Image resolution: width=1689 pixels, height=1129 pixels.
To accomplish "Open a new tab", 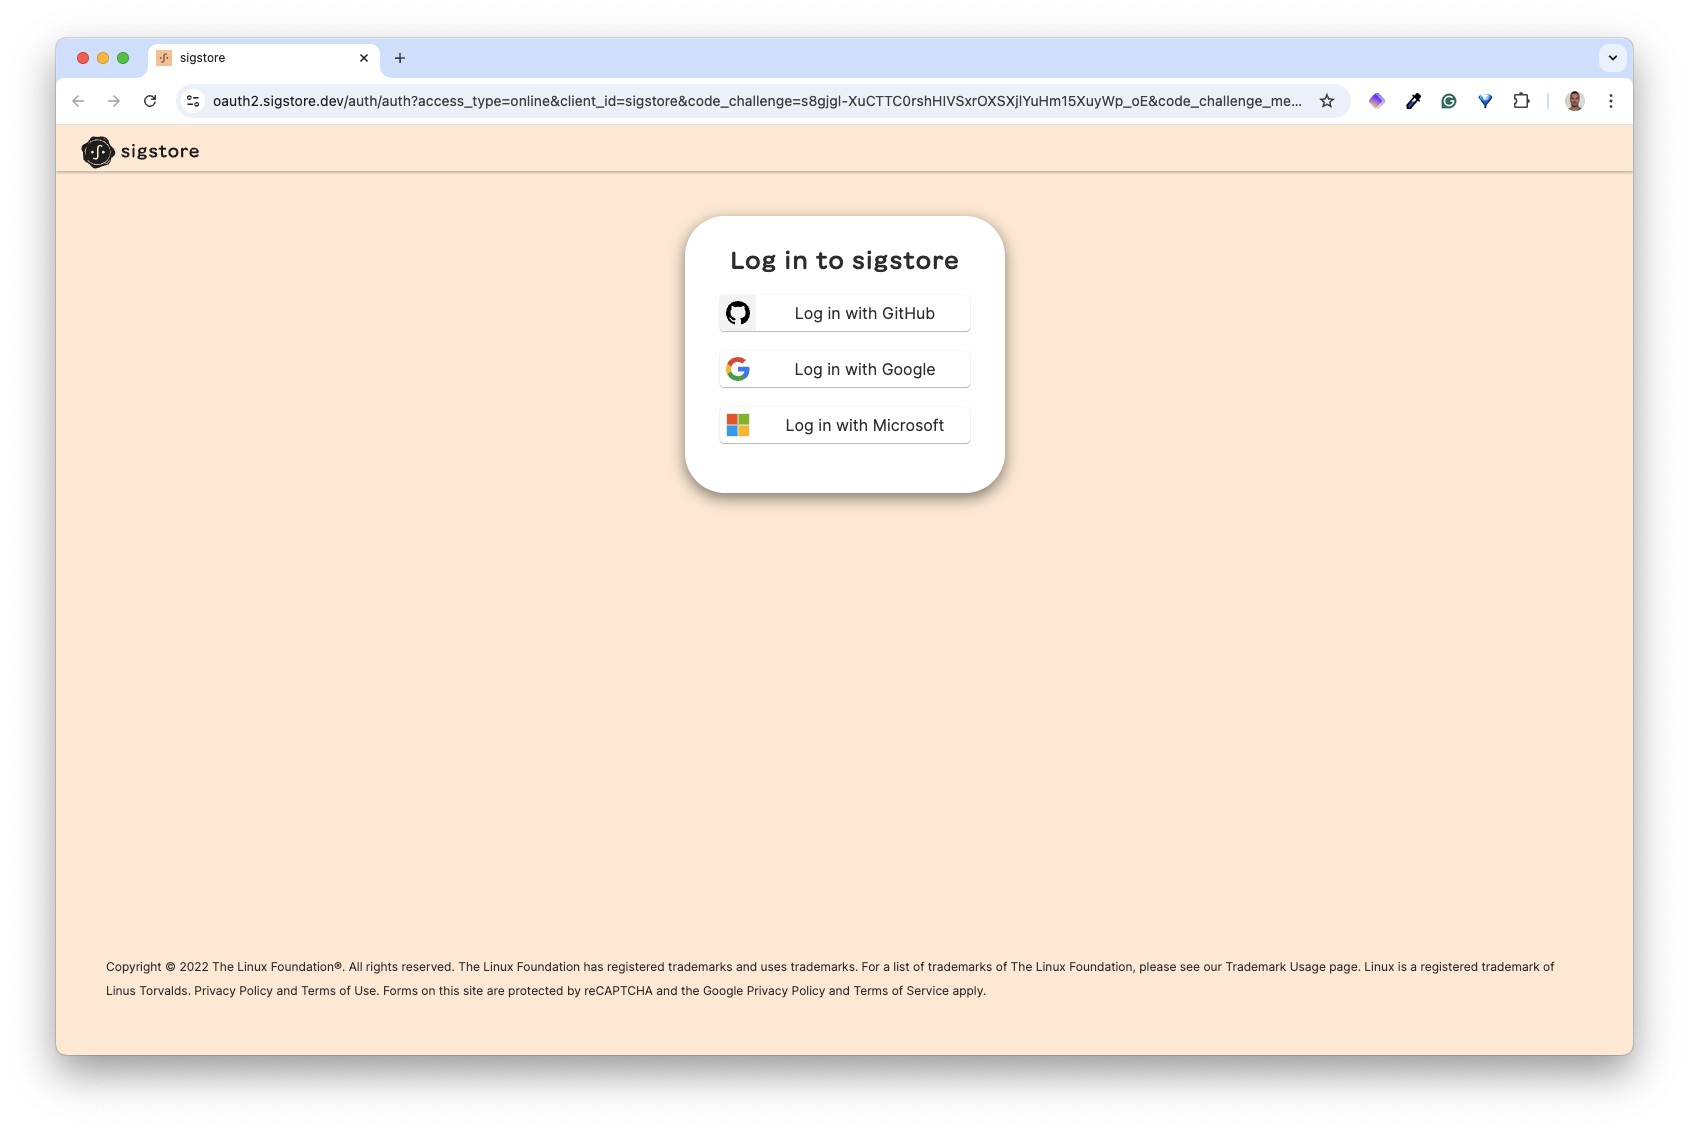I will [x=400, y=58].
